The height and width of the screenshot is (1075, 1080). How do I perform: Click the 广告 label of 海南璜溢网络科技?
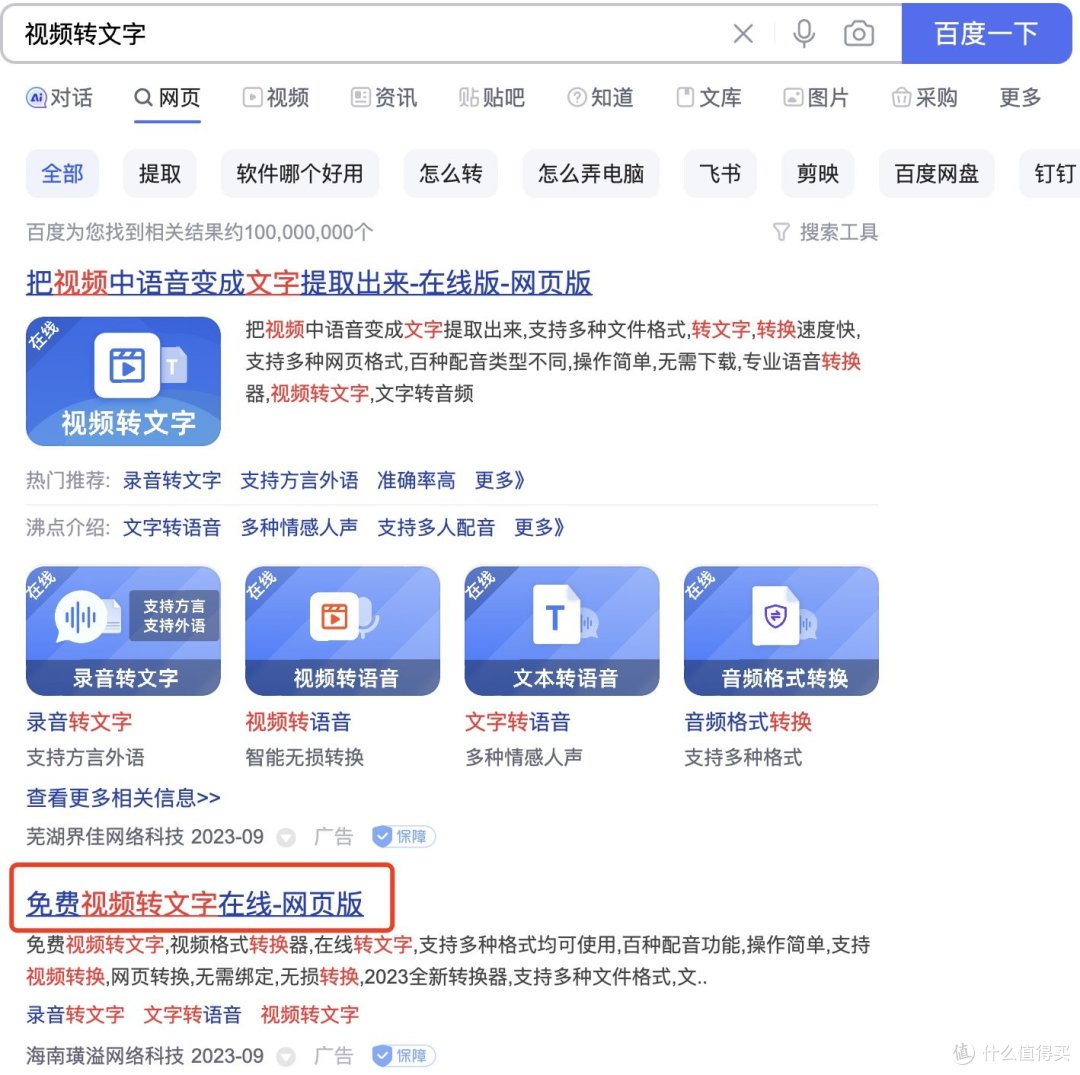pyautogui.click(x=333, y=1056)
